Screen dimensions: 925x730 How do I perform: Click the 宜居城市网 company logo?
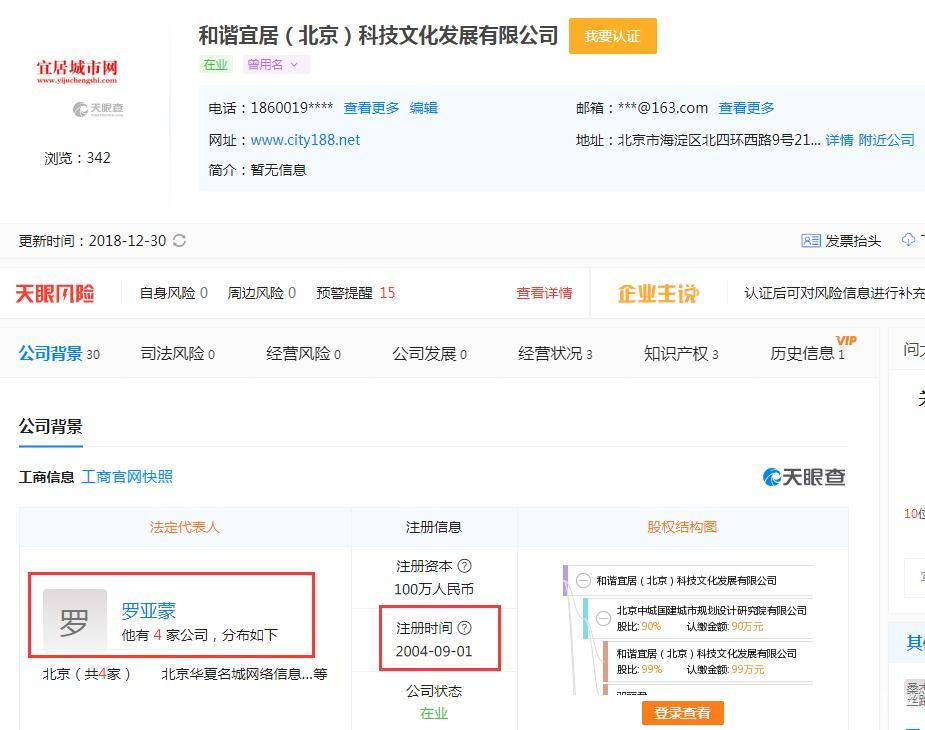point(77,71)
